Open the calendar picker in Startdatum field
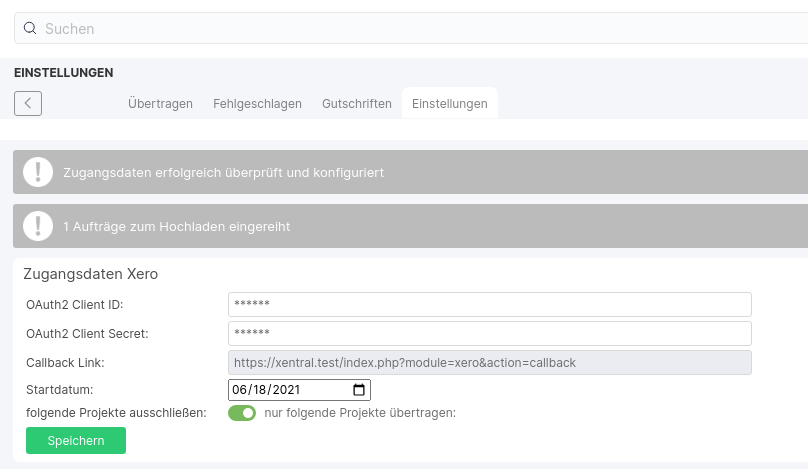The width and height of the screenshot is (808, 469). (x=360, y=390)
